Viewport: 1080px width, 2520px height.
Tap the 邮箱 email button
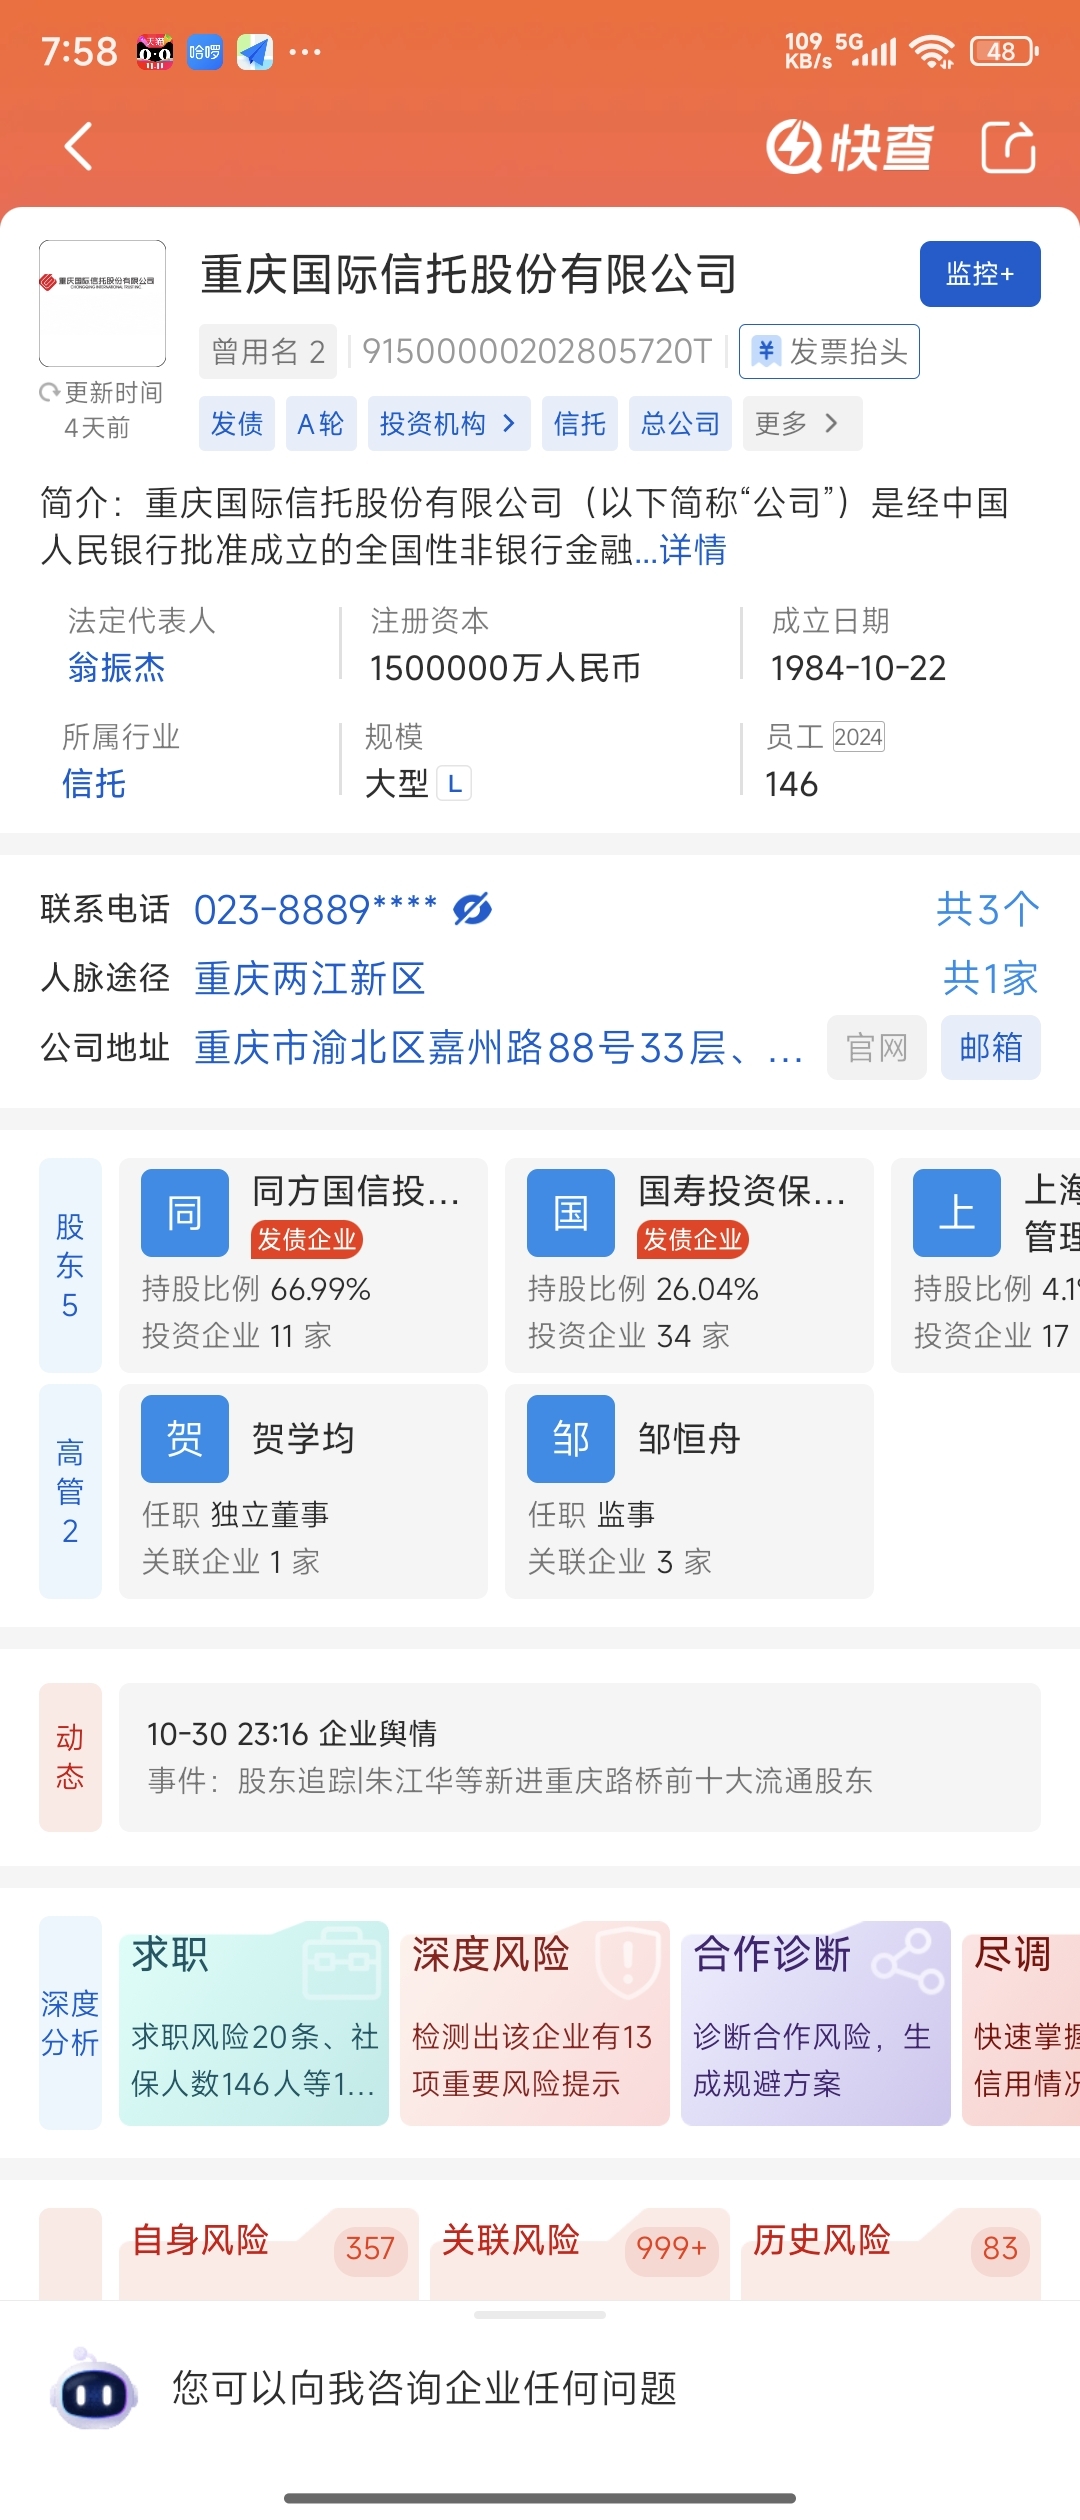tap(991, 1048)
